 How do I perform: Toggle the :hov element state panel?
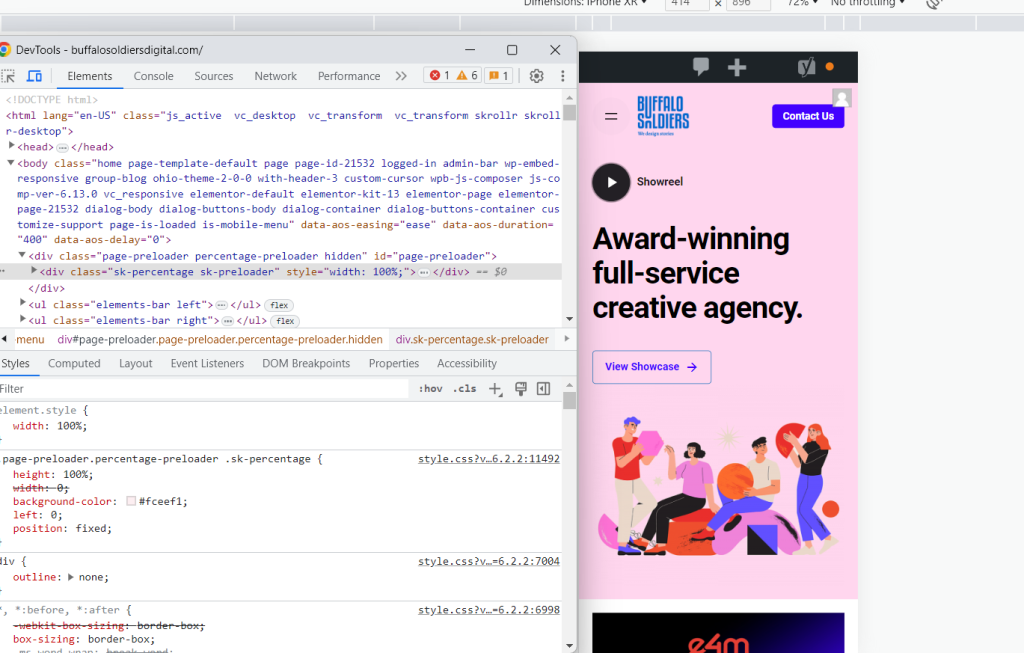tap(430, 389)
